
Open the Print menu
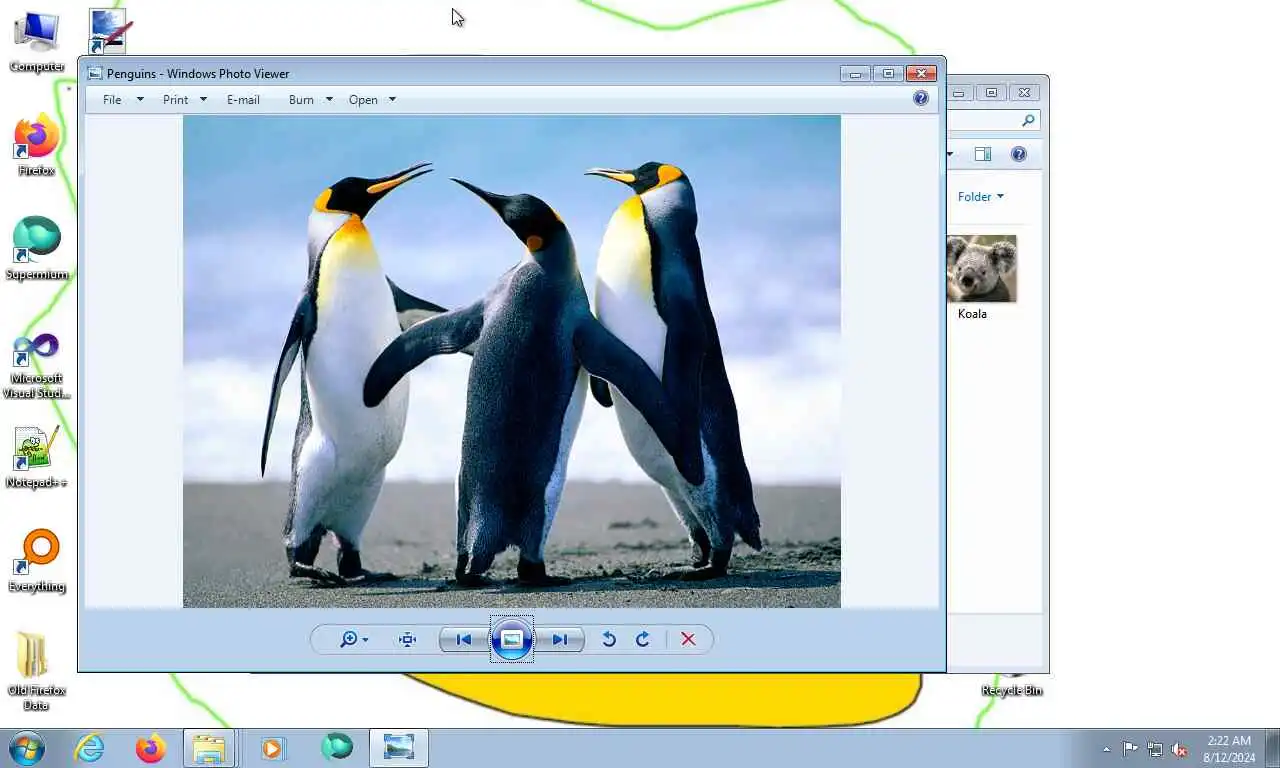pyautogui.click(x=176, y=100)
